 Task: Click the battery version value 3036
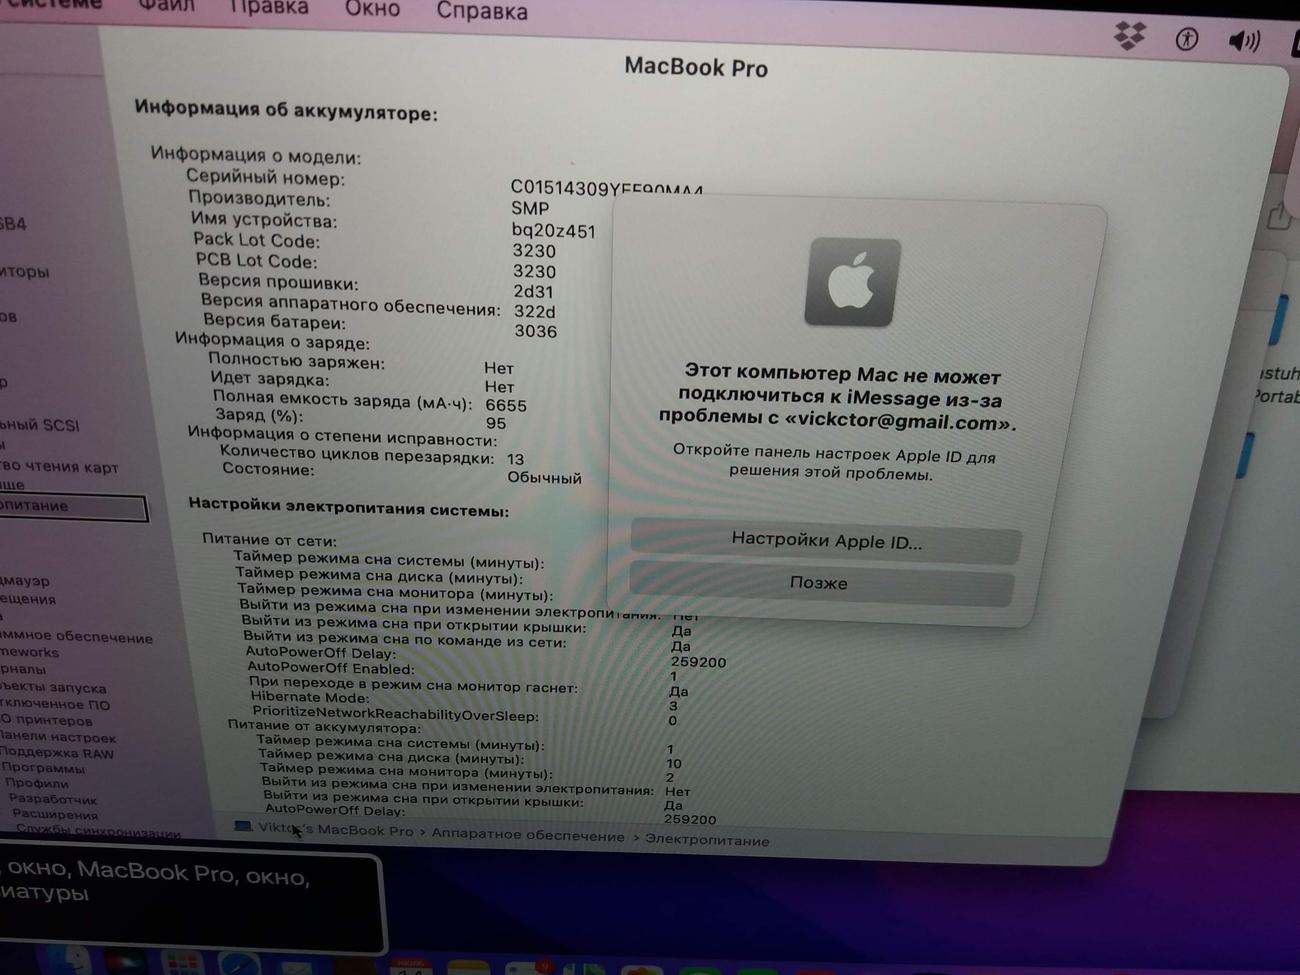tap(536, 331)
